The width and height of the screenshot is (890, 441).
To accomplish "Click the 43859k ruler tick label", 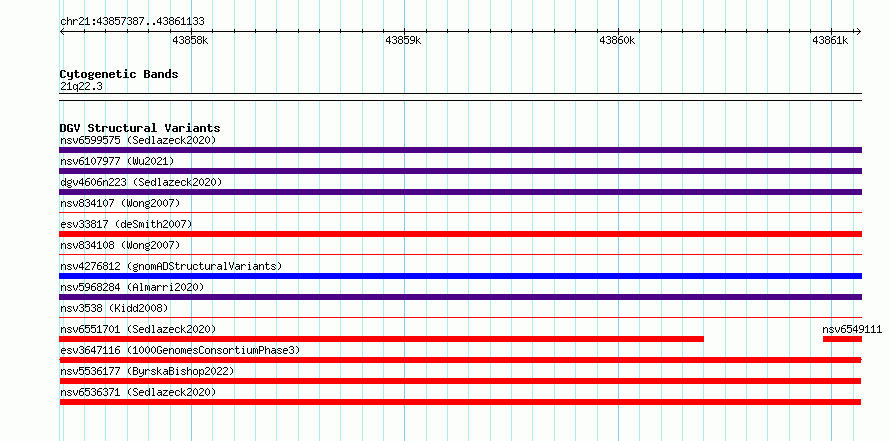I will pos(404,40).
